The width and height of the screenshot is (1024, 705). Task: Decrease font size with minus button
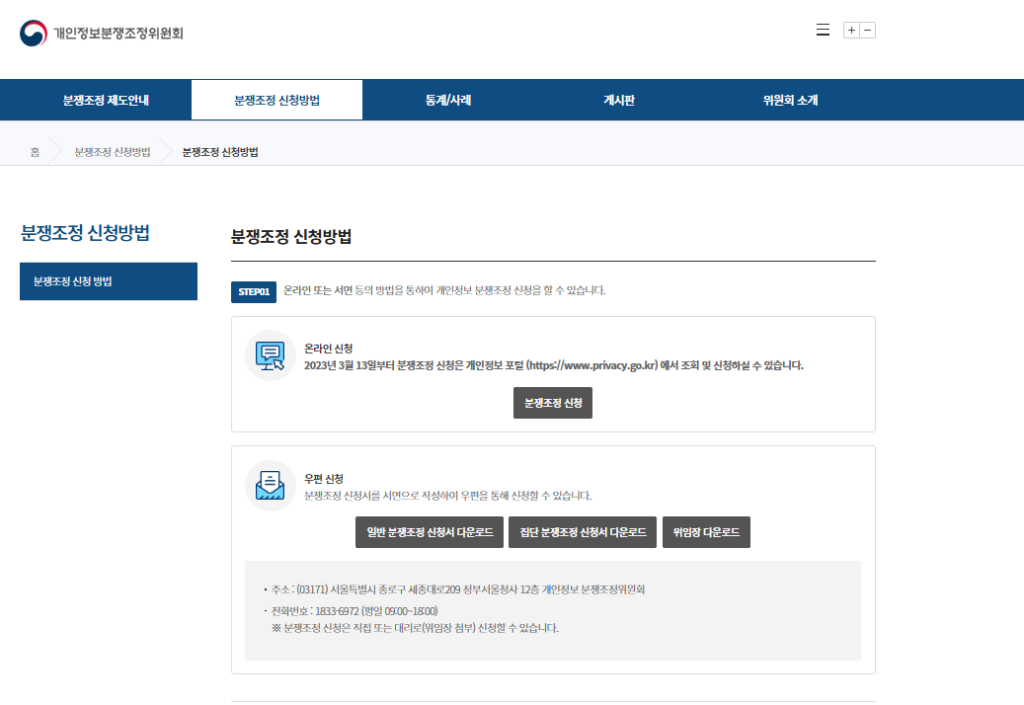click(868, 30)
